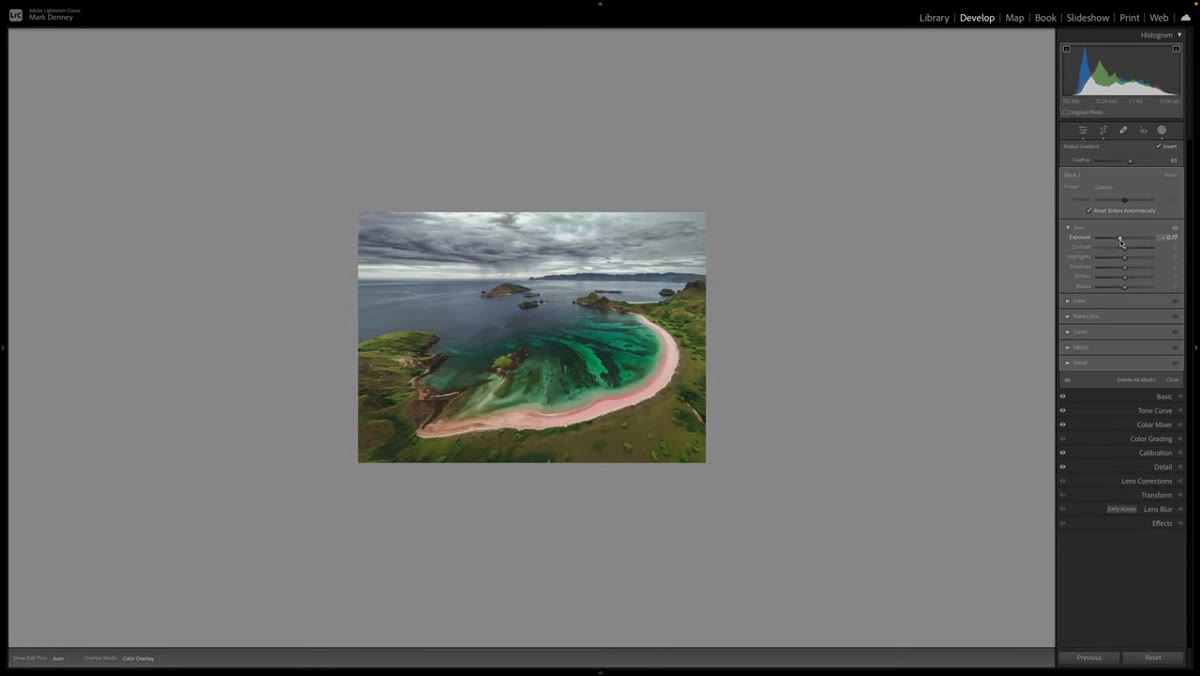Click the shadow clipping indicator in histogram

(1066, 49)
